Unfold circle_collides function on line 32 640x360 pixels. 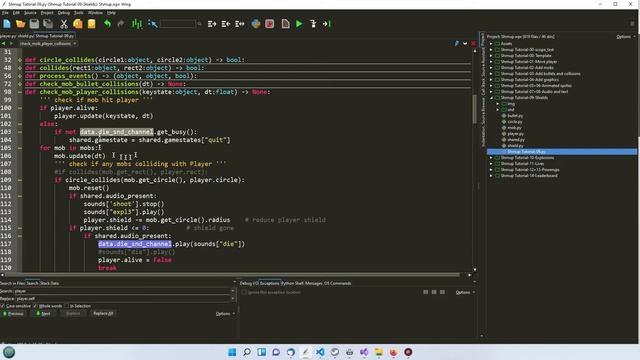point(20,60)
